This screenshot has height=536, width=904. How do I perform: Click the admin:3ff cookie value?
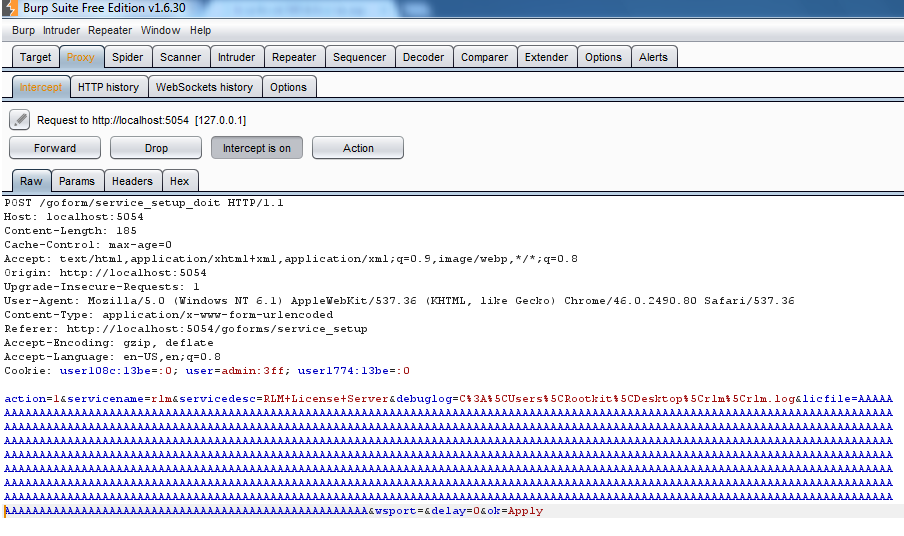(253, 371)
